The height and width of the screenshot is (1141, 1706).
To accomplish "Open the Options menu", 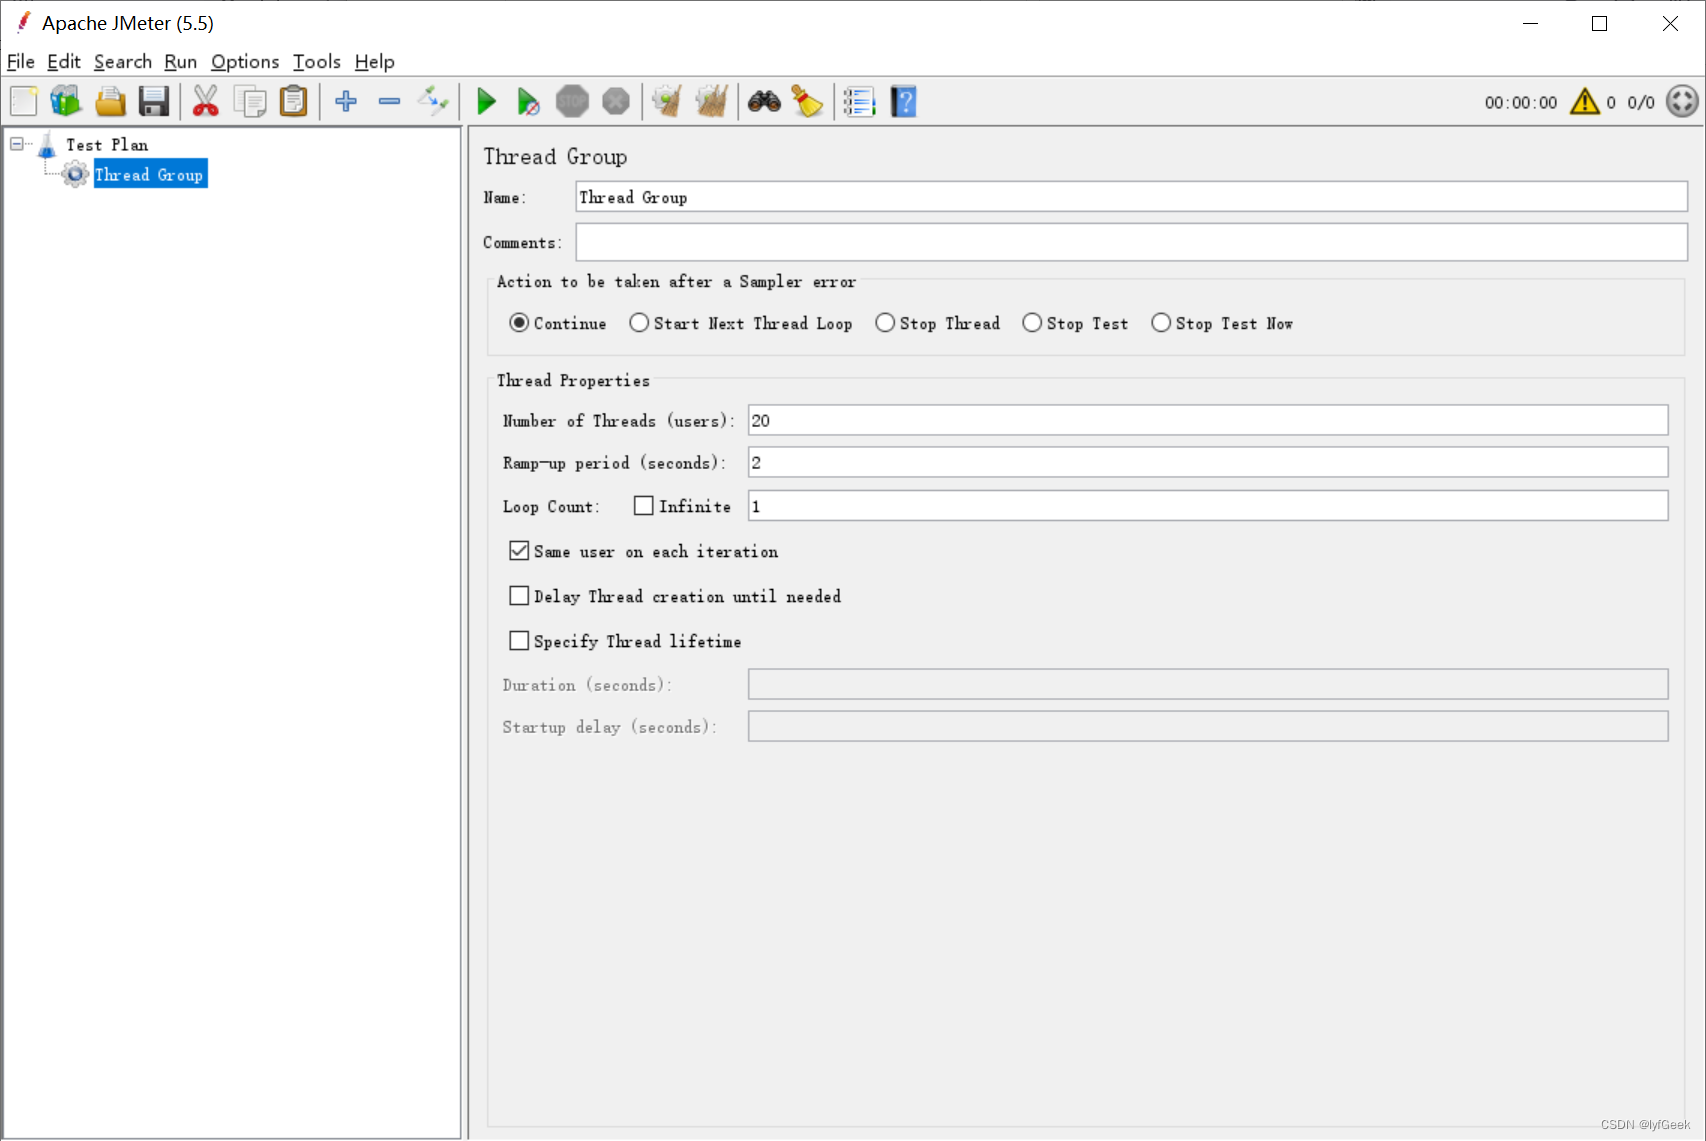I will [x=245, y=62].
